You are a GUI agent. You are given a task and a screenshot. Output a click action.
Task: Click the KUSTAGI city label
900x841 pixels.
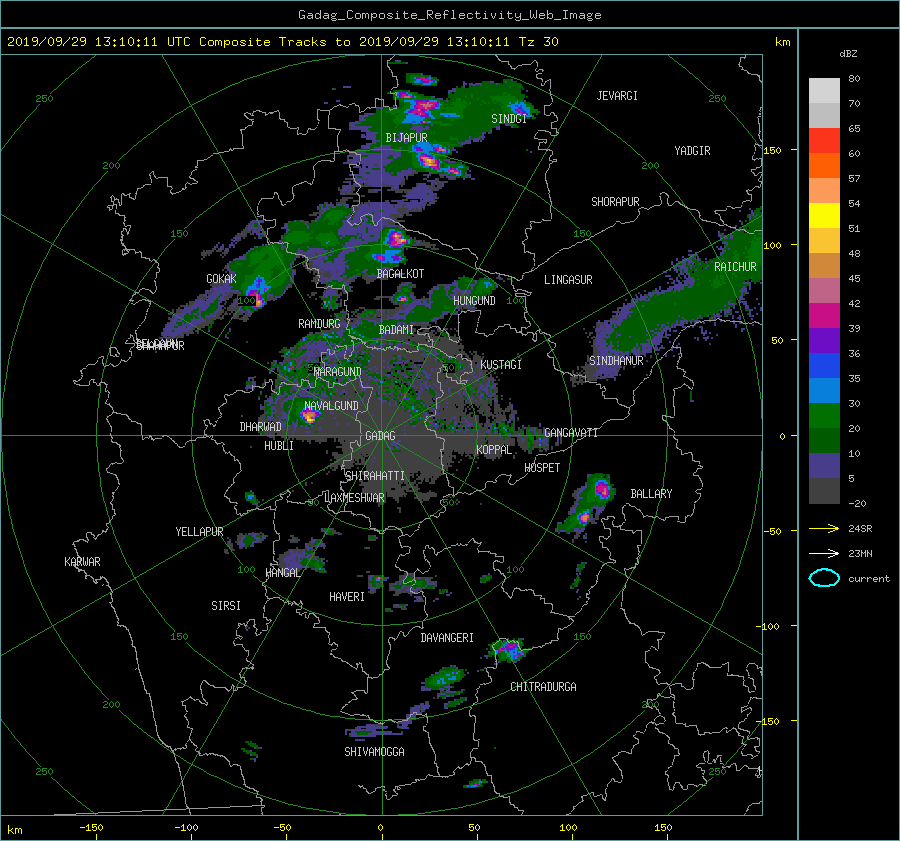501,365
